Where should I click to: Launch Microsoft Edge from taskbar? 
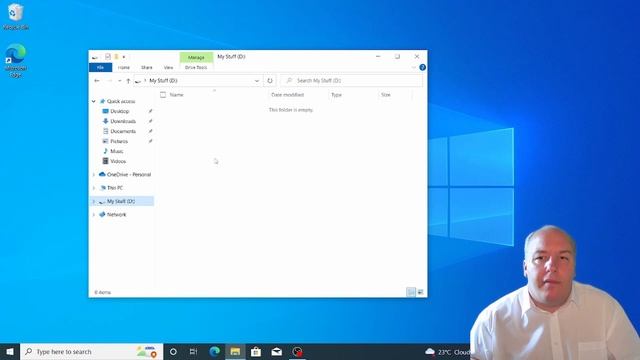tap(215, 351)
